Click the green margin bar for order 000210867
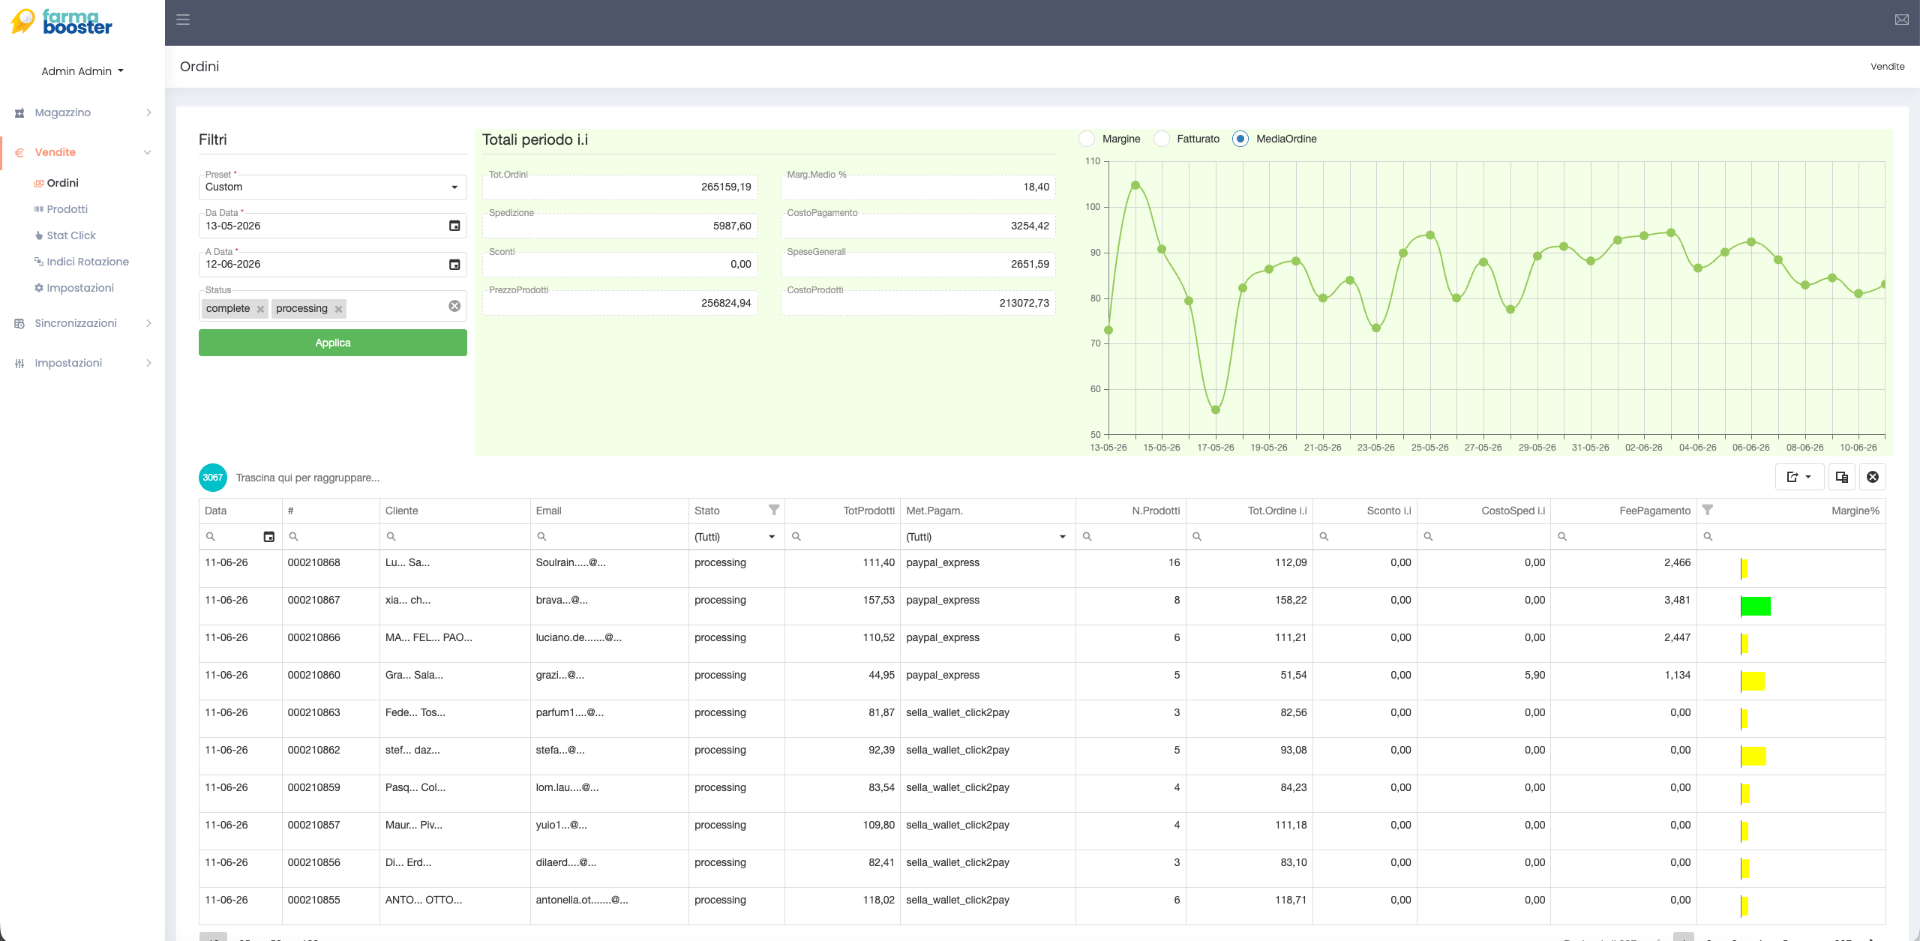This screenshot has height=941, width=1920. pos(1755,606)
